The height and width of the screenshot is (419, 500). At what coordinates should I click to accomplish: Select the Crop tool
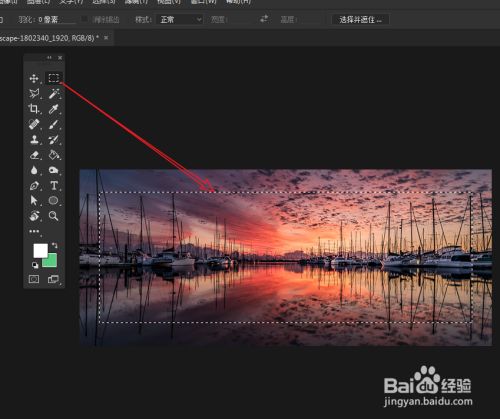coord(33,109)
